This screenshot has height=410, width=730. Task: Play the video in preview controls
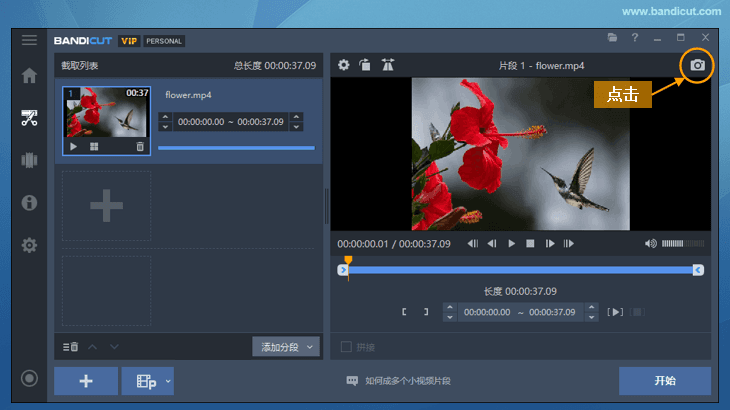pos(511,243)
